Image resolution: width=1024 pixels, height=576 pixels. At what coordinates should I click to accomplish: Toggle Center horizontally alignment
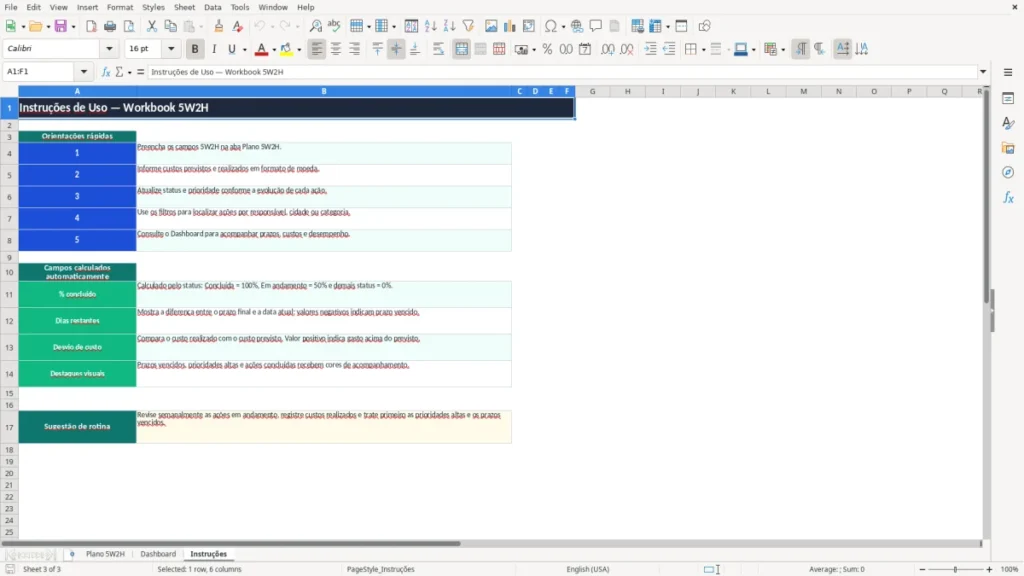pyautogui.click(x=336, y=49)
